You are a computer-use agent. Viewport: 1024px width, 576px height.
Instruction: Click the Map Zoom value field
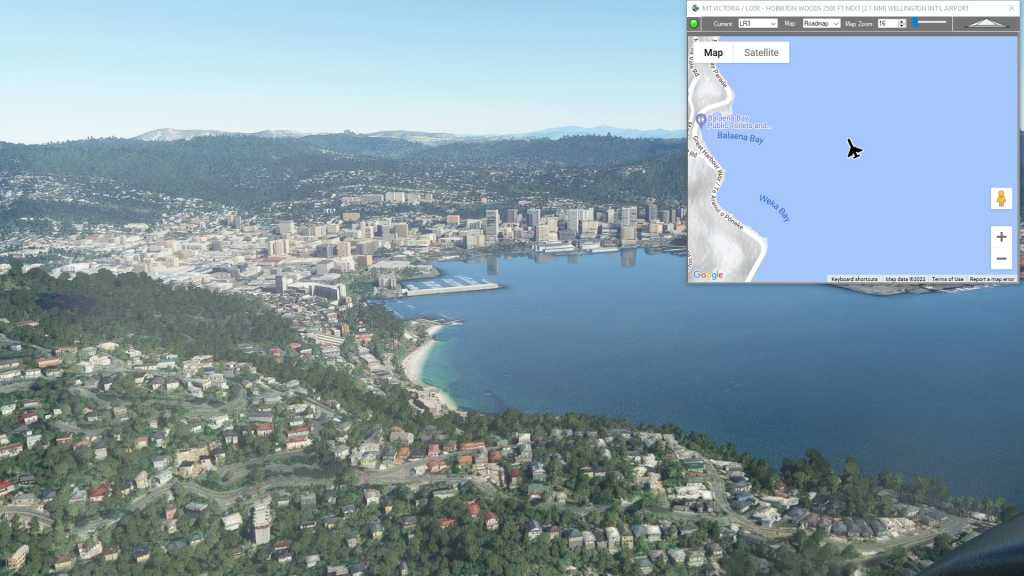[886, 23]
